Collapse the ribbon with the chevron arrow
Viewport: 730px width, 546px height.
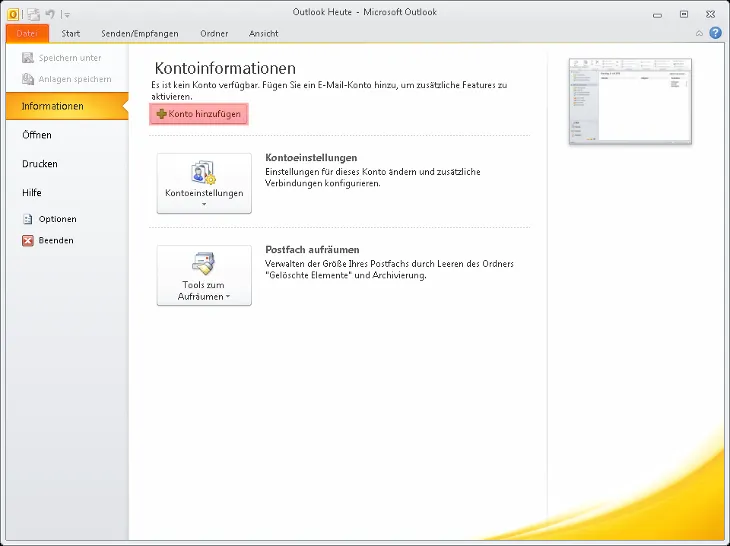coord(700,33)
